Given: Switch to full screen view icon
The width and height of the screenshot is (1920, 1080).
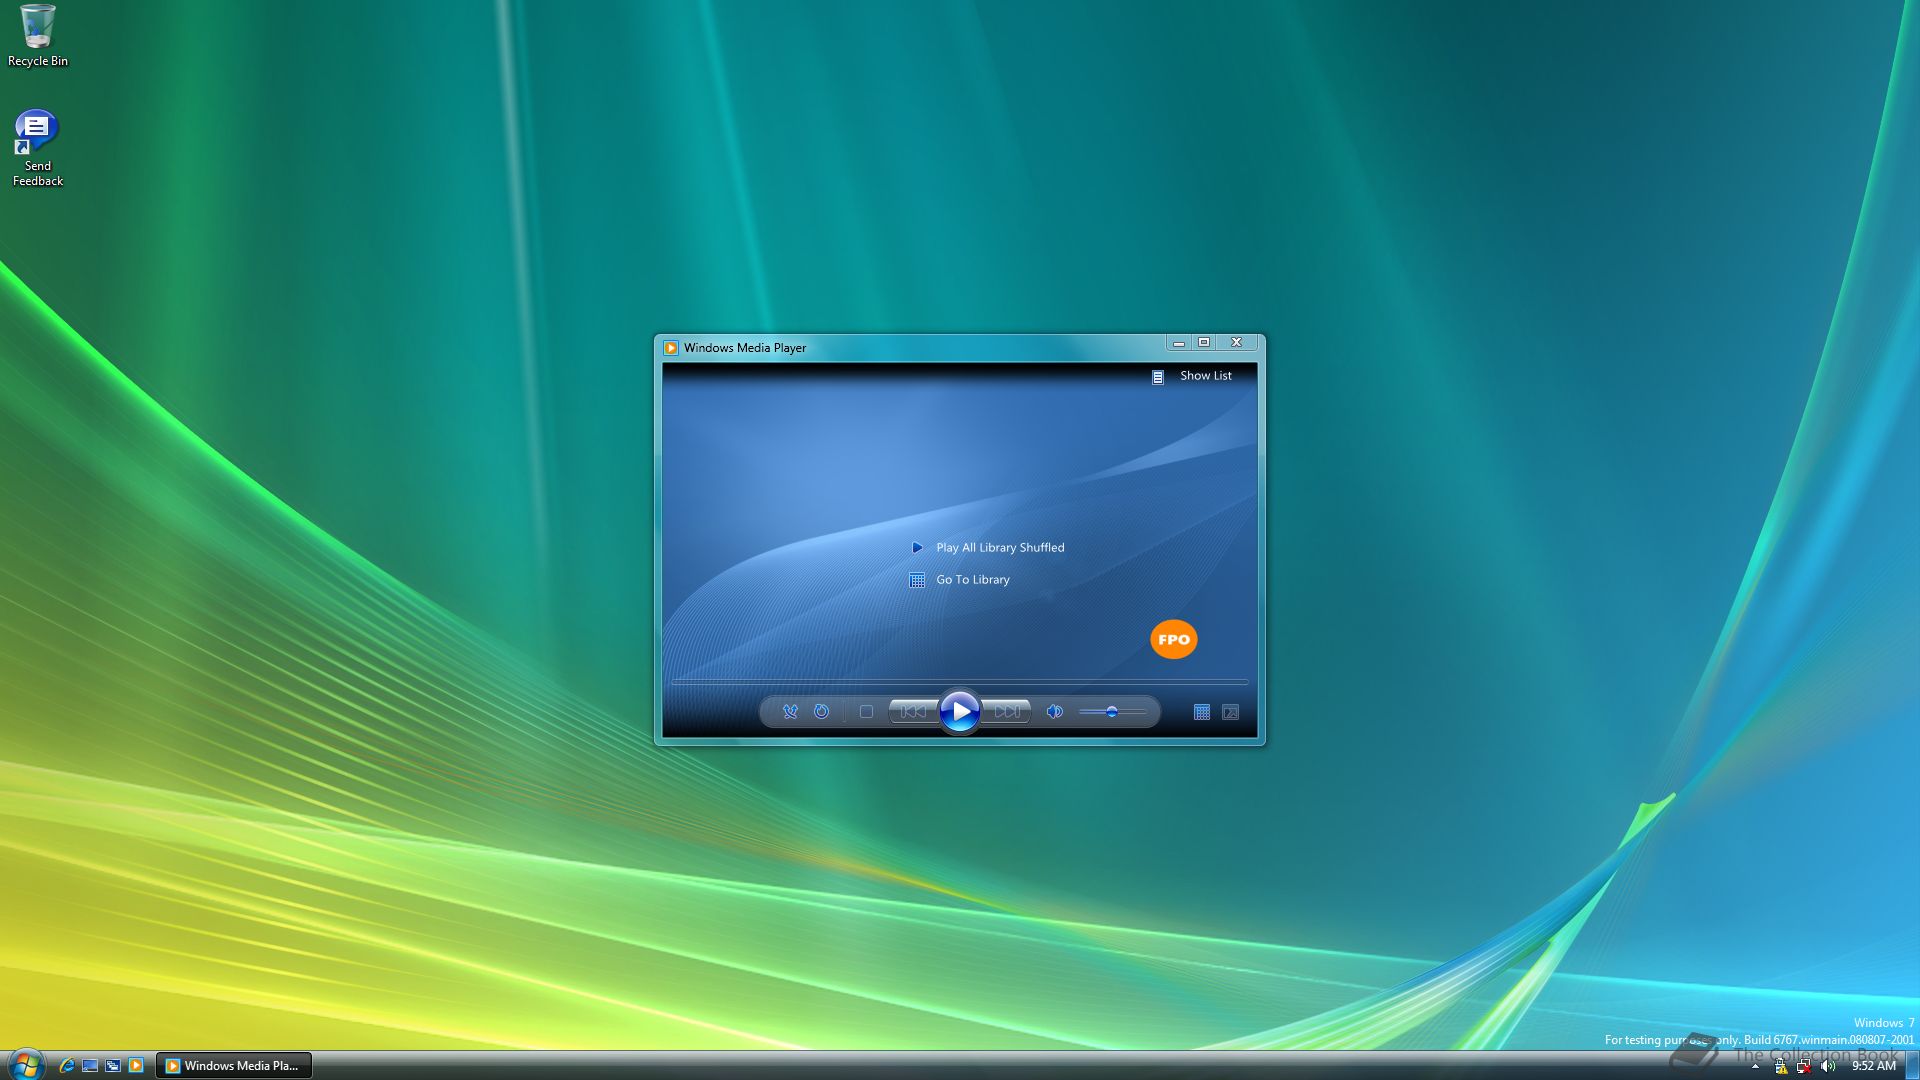Looking at the screenshot, I should click(1231, 712).
